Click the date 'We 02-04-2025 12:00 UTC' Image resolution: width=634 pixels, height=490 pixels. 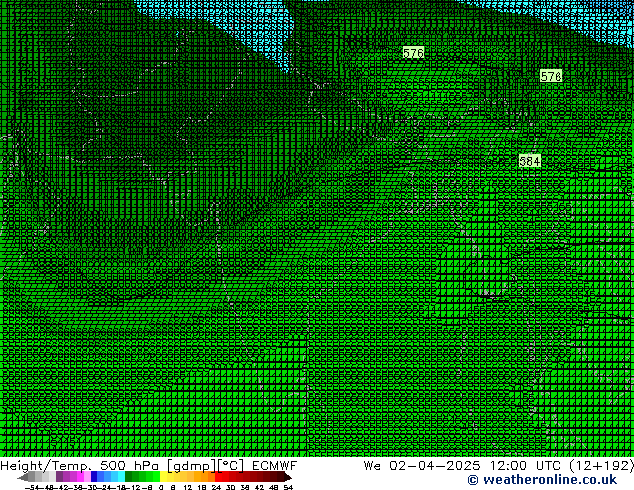464,466
